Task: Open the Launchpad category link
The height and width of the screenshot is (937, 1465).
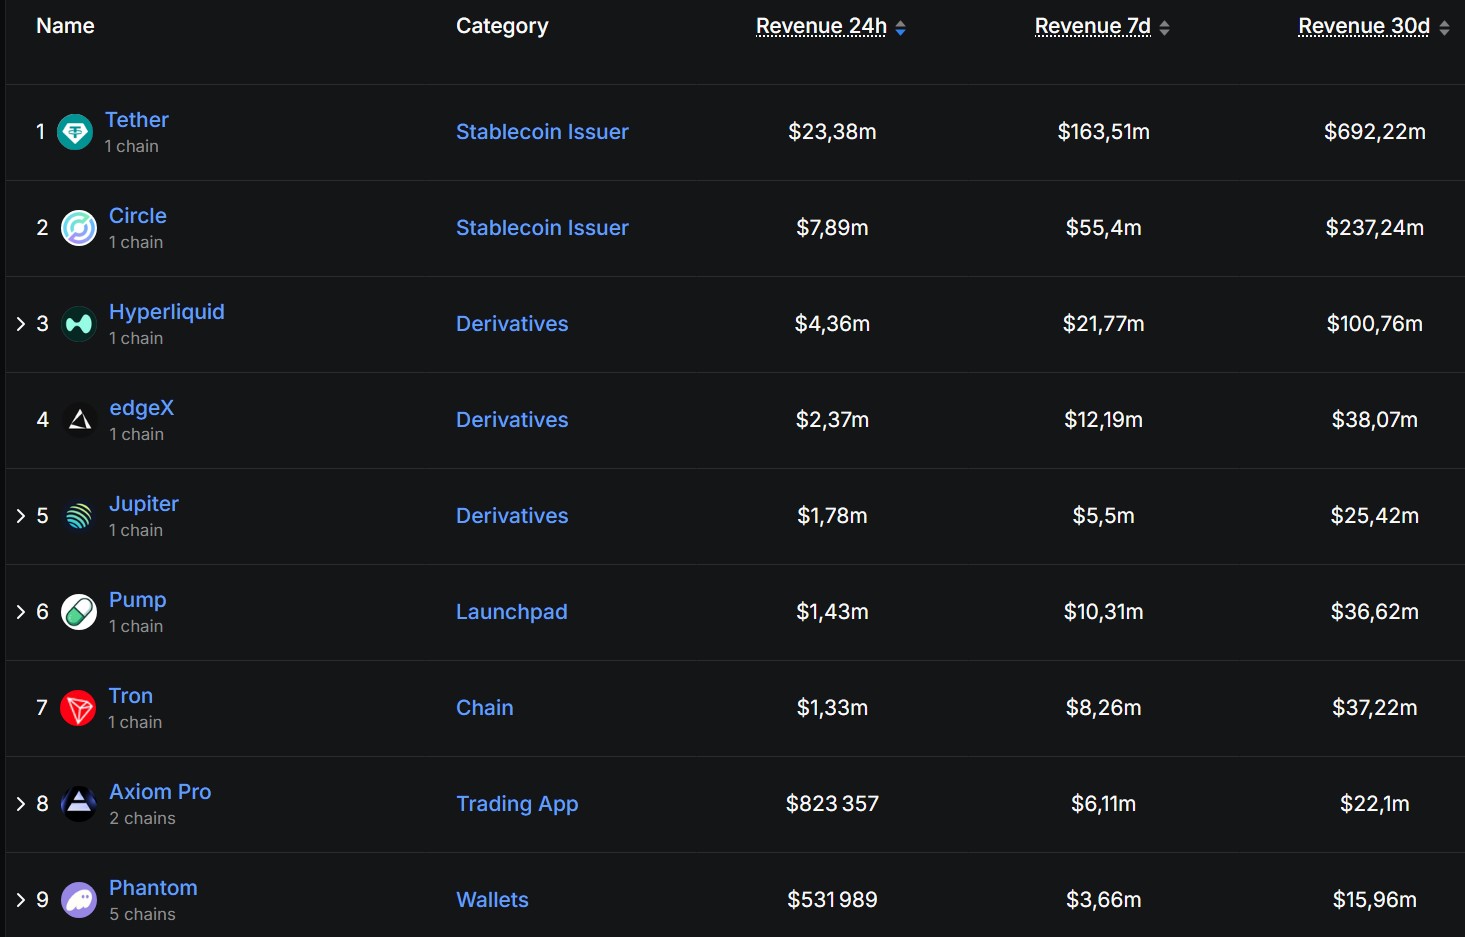Action: [x=511, y=611]
